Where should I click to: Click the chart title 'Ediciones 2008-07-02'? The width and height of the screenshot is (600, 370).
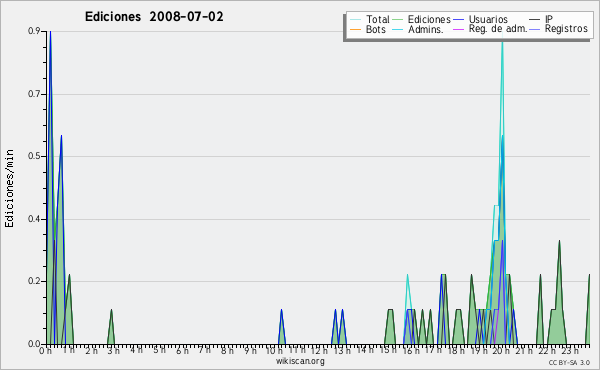(x=154, y=17)
